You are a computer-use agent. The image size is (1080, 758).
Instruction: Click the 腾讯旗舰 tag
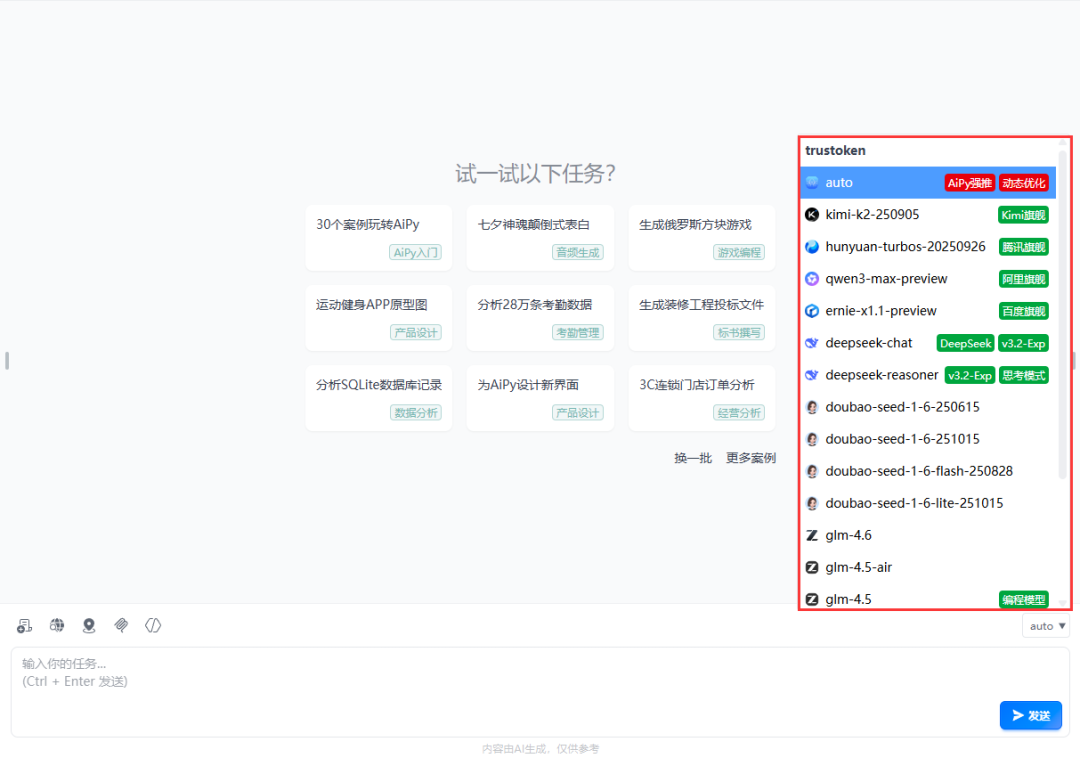click(1024, 246)
